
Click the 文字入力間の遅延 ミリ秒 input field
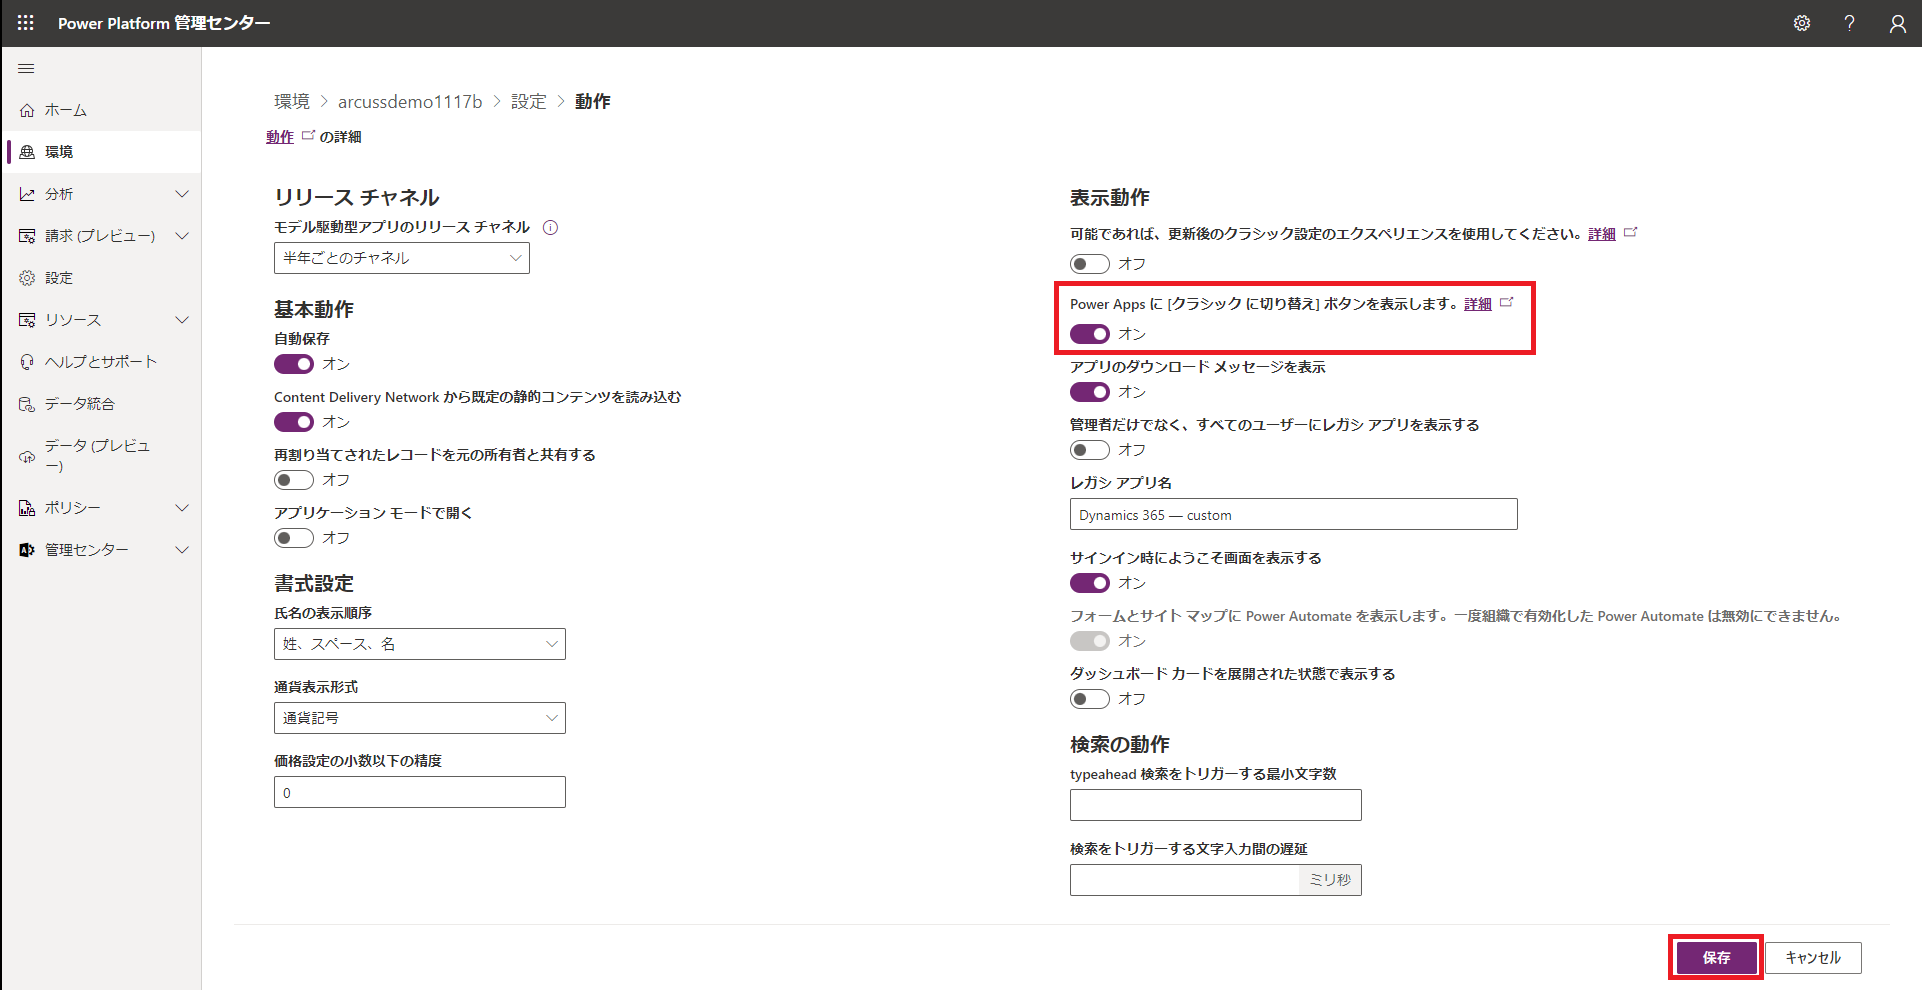click(x=1184, y=880)
